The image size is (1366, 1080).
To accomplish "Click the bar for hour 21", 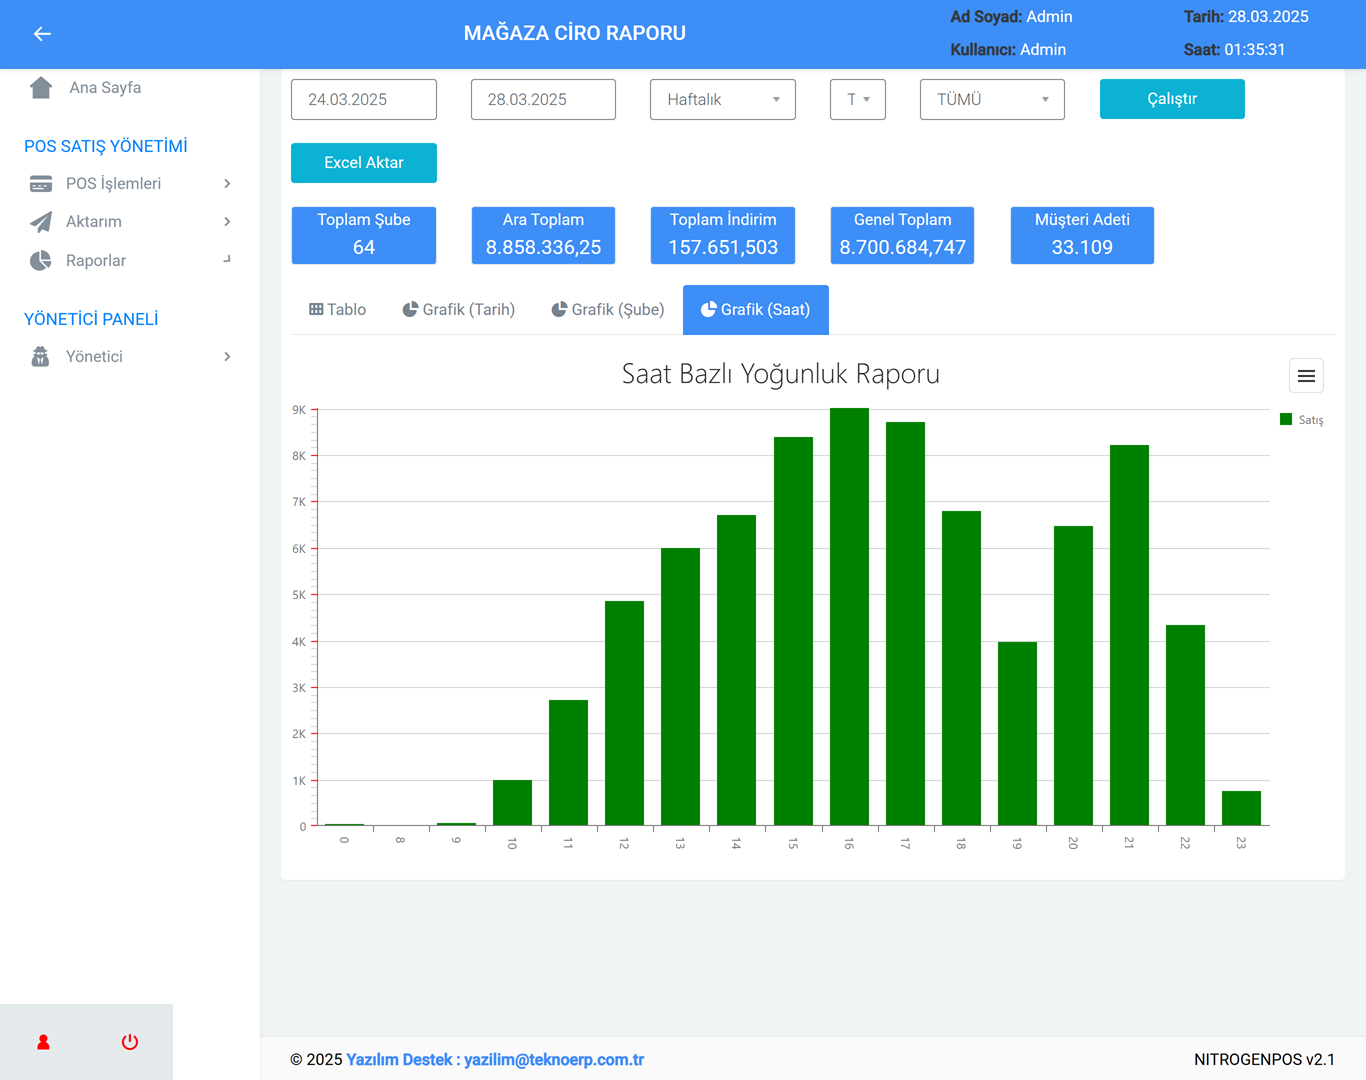I will 1129,635.
